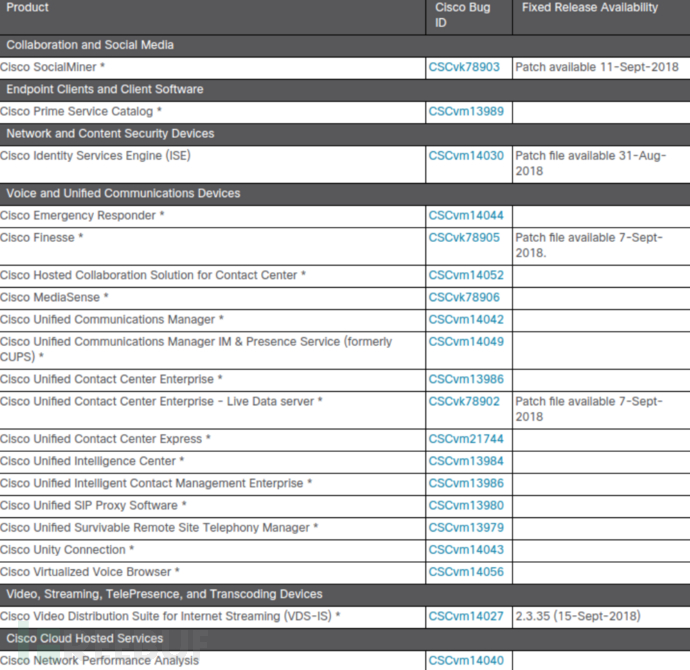Visit bug CSCvm14049 for IM & Presence
The height and width of the screenshot is (670, 690).
(466, 342)
